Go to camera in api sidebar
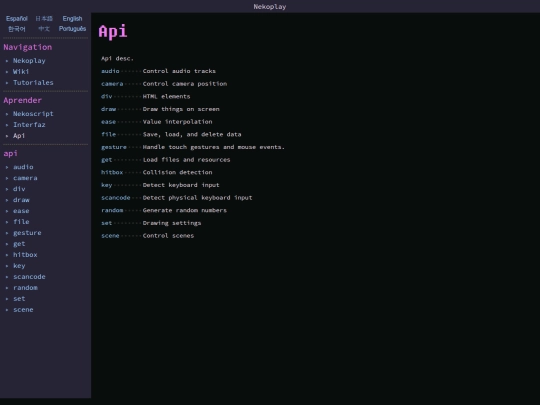Screen dimensions: 540x405 click(x=25, y=178)
